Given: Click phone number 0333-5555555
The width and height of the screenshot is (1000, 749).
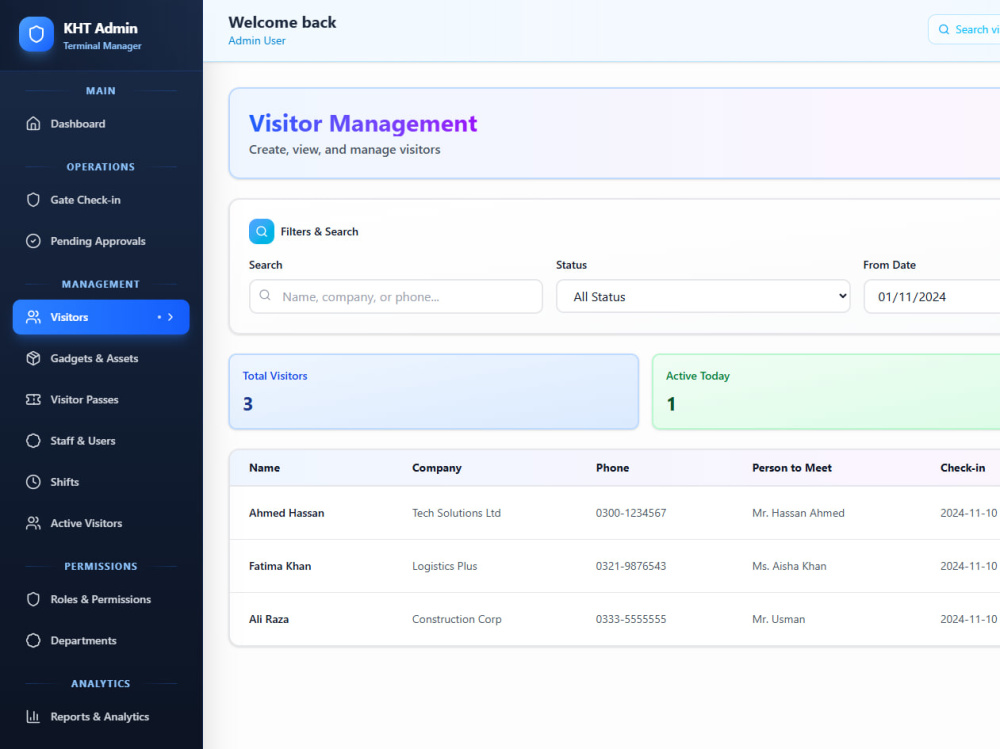Looking at the screenshot, I should [x=631, y=619].
